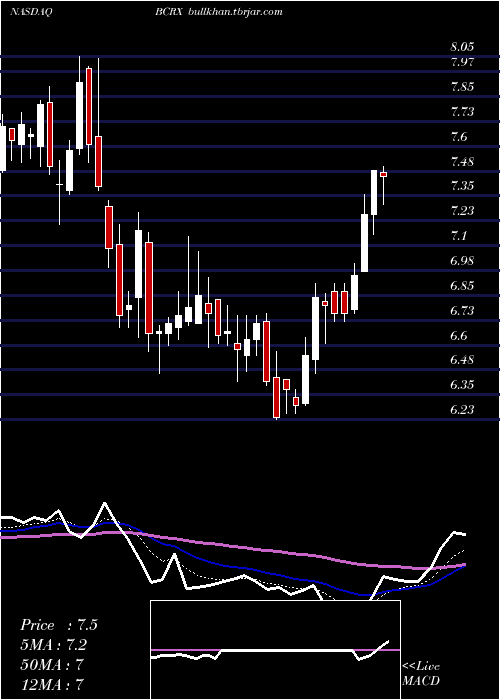Image resolution: width=500 pixels, height=700 pixels.
Task: Click the Price : 7.5 readout
Action: (59, 625)
